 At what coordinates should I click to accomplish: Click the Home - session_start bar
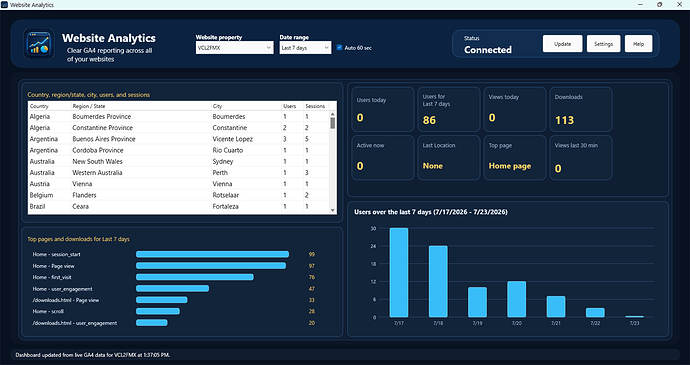coord(213,254)
